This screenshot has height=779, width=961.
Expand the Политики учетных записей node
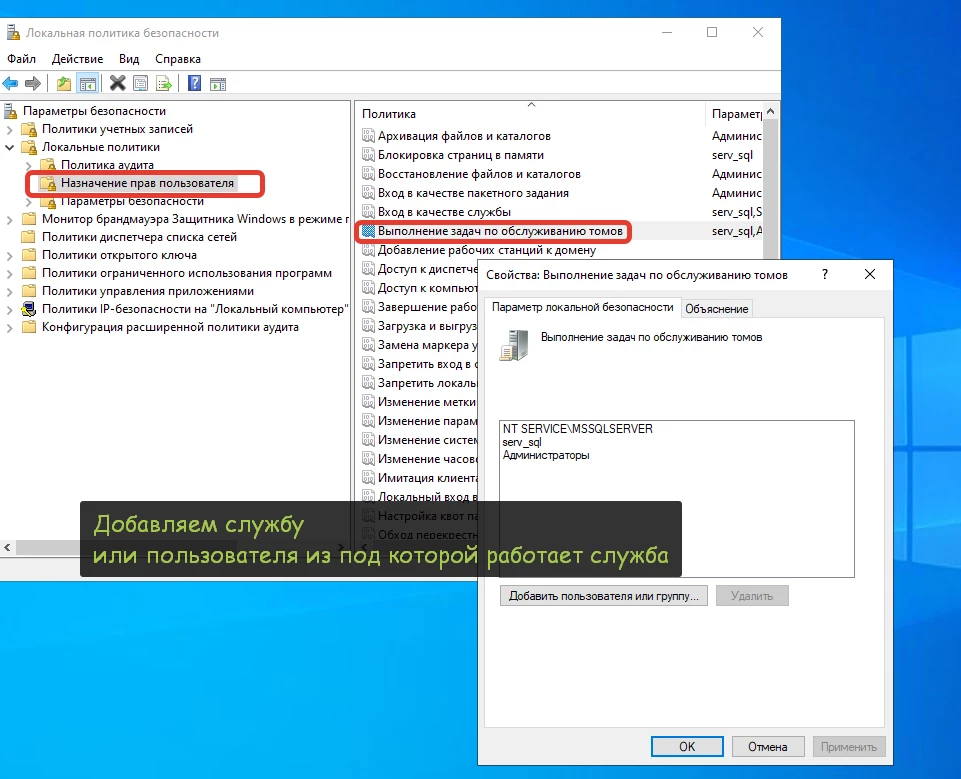click(10, 129)
